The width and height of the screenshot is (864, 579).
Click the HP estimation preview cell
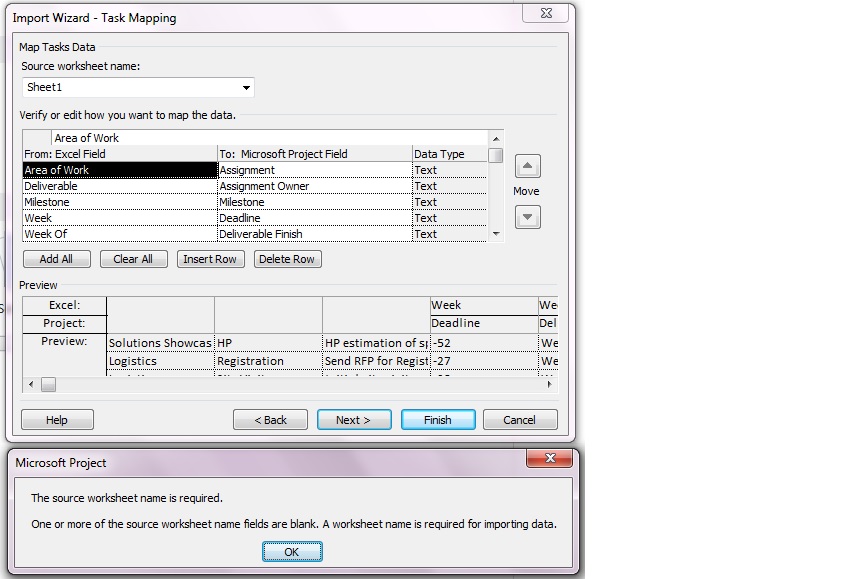pos(376,343)
